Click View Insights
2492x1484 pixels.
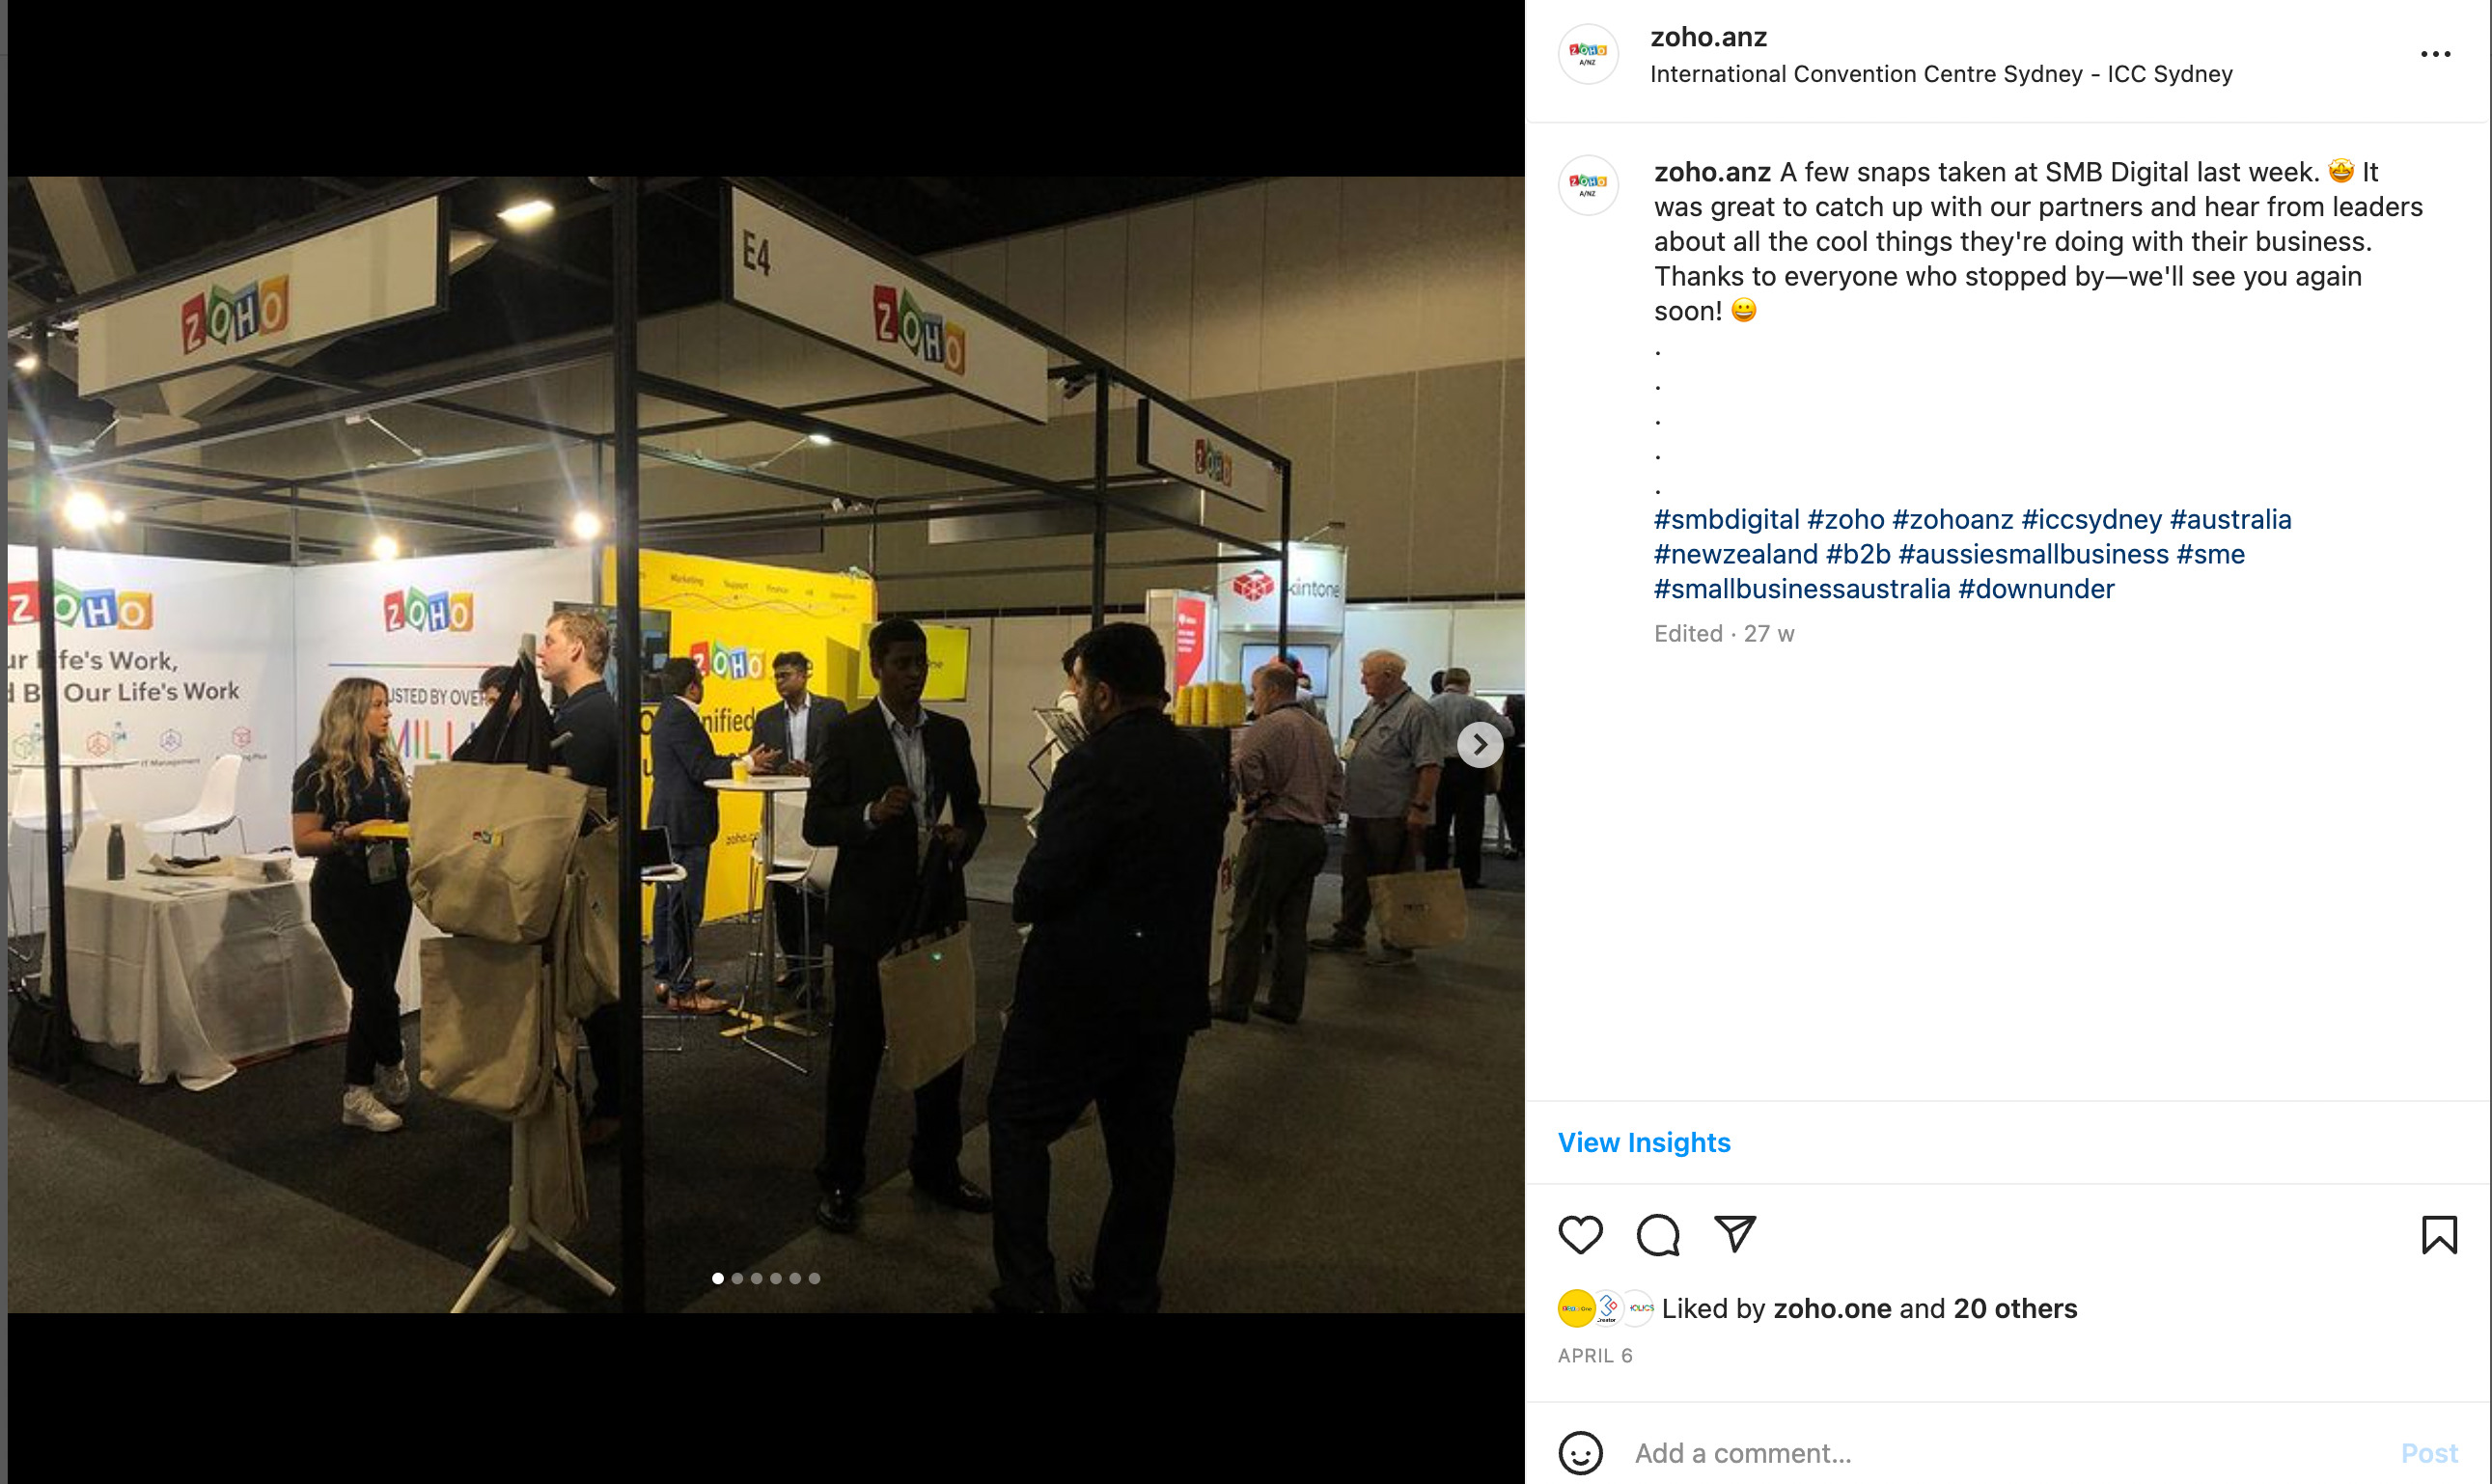coord(1644,1142)
